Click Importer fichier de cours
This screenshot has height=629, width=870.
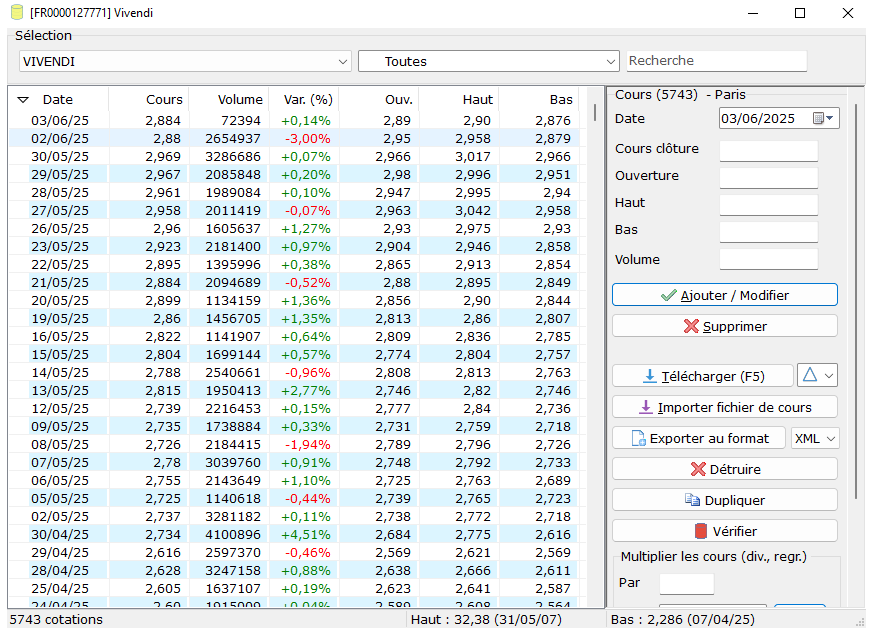[725, 407]
